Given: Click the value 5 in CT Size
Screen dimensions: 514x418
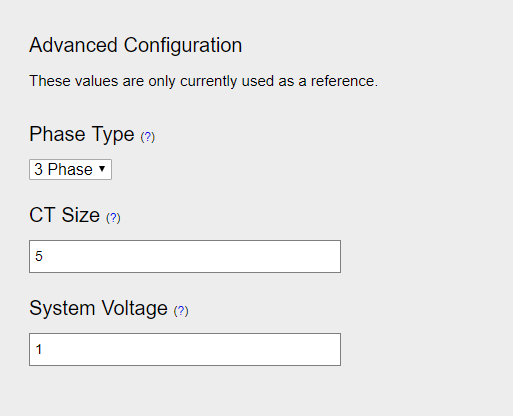Looking at the screenshot, I should [x=39, y=256].
